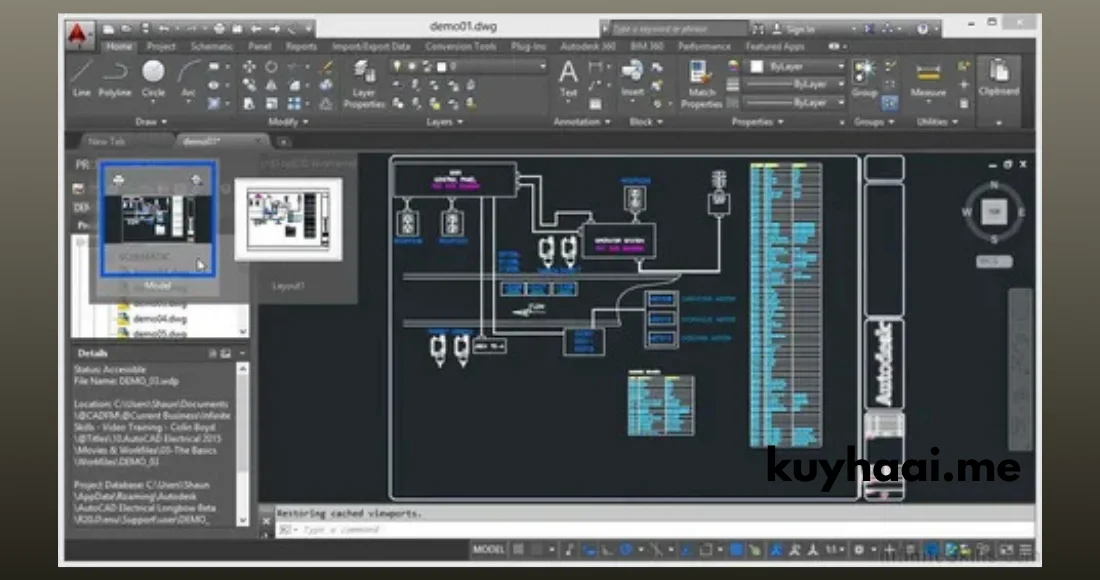1100x580 pixels.
Task: Select the Arc drawing tool
Action: click(188, 79)
